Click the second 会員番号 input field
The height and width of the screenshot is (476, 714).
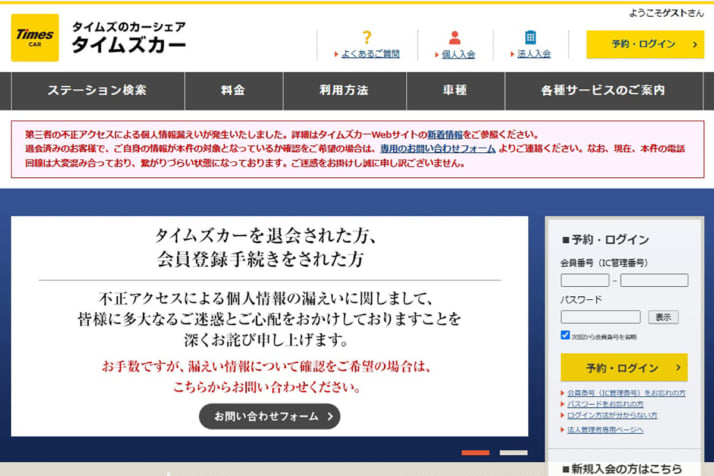pos(654,280)
